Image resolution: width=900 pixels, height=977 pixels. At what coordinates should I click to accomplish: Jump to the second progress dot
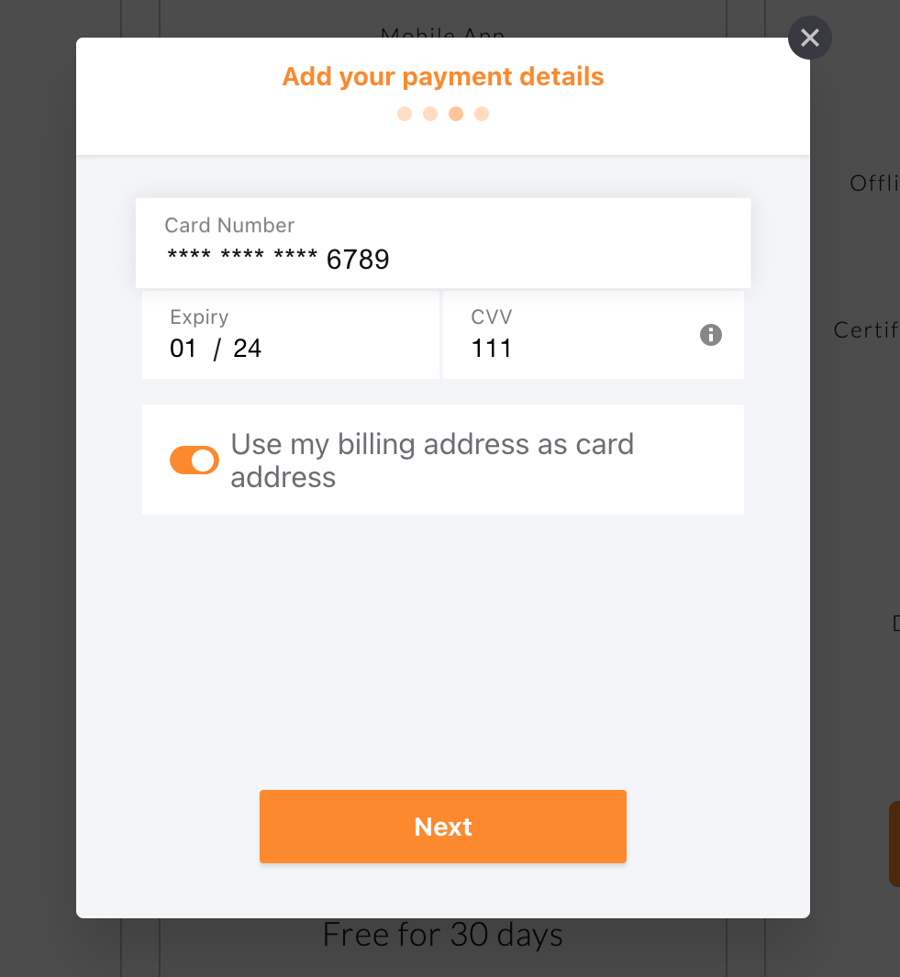coord(430,114)
